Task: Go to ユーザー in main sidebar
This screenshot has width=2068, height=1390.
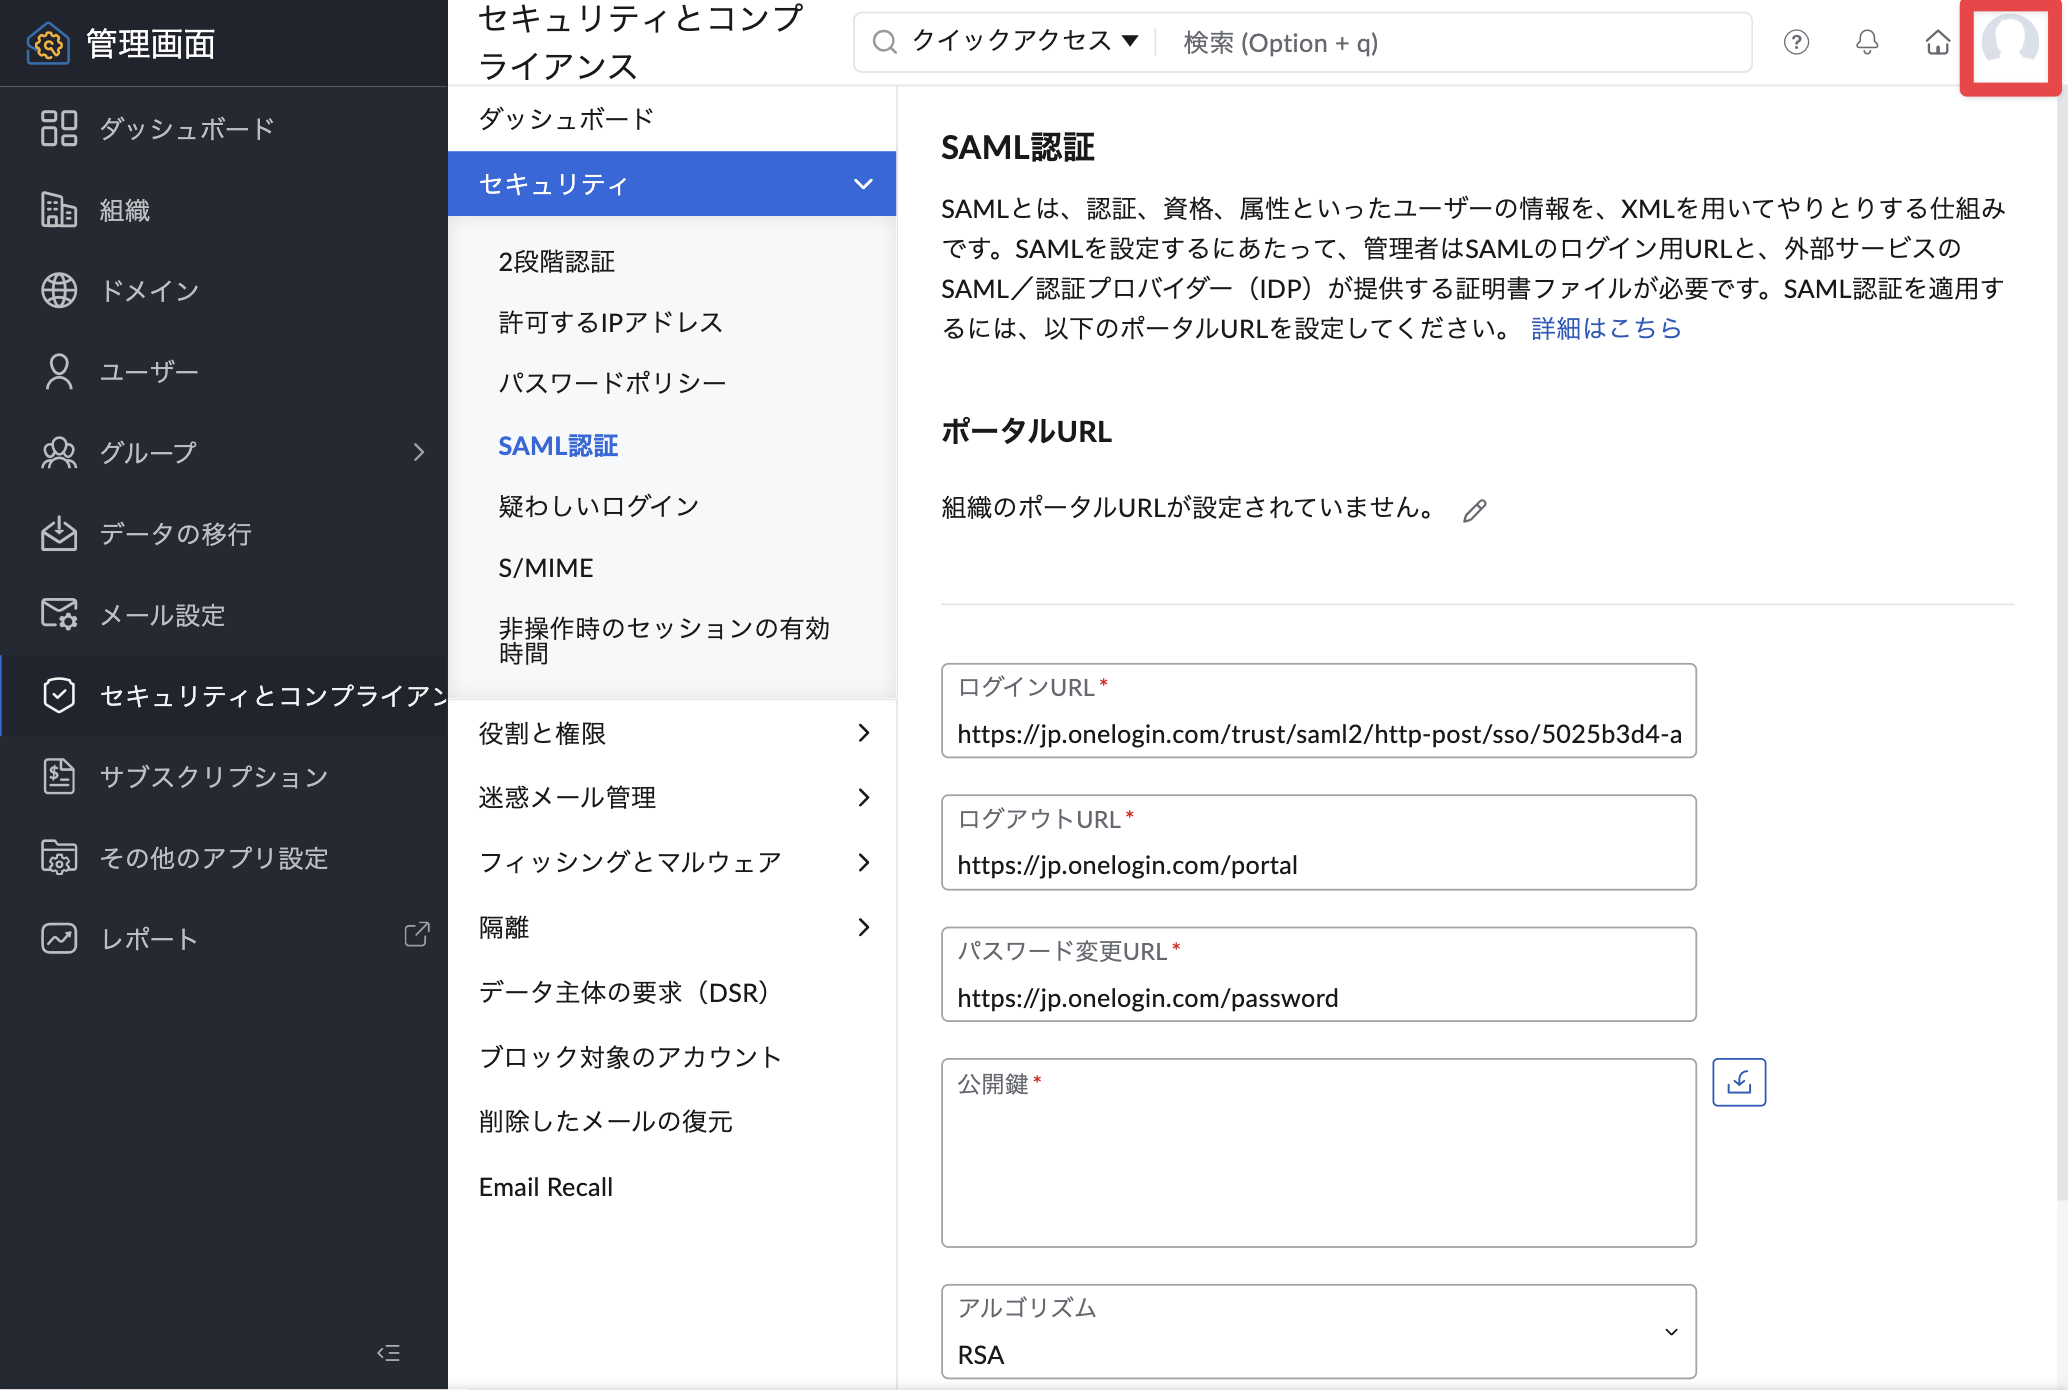Action: coord(149,372)
